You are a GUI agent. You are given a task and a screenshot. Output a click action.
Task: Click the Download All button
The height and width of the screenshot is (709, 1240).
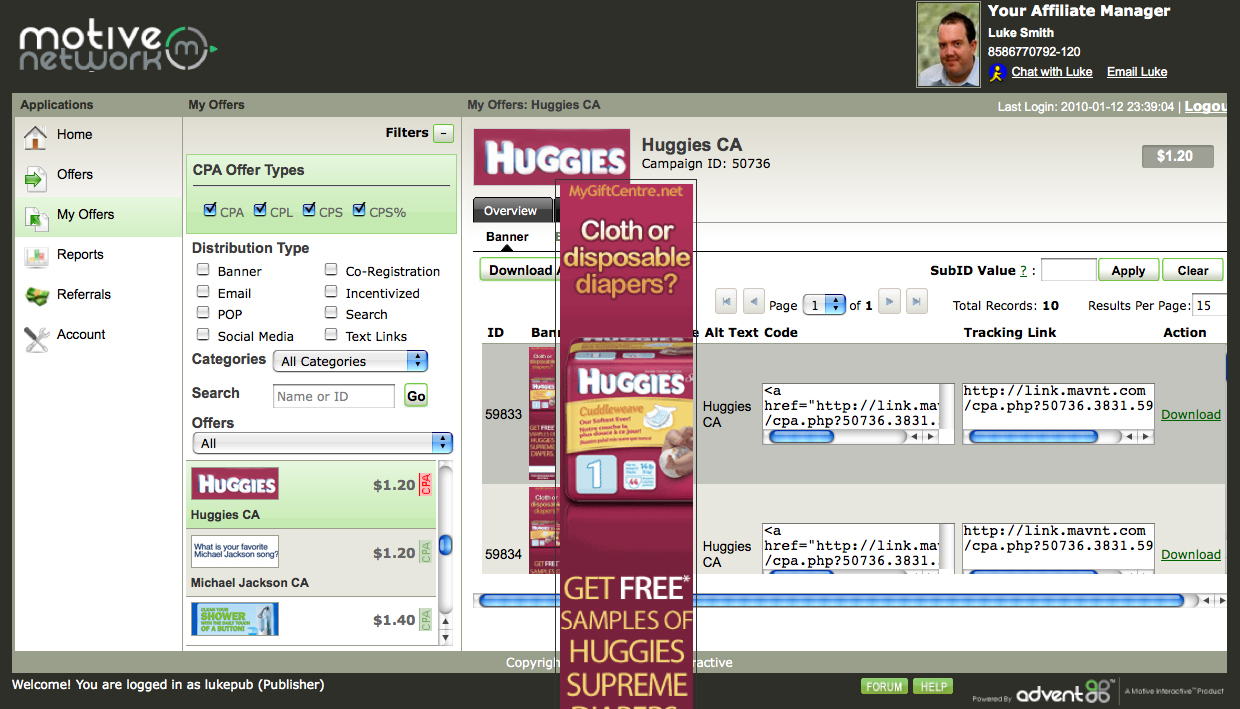click(x=520, y=270)
